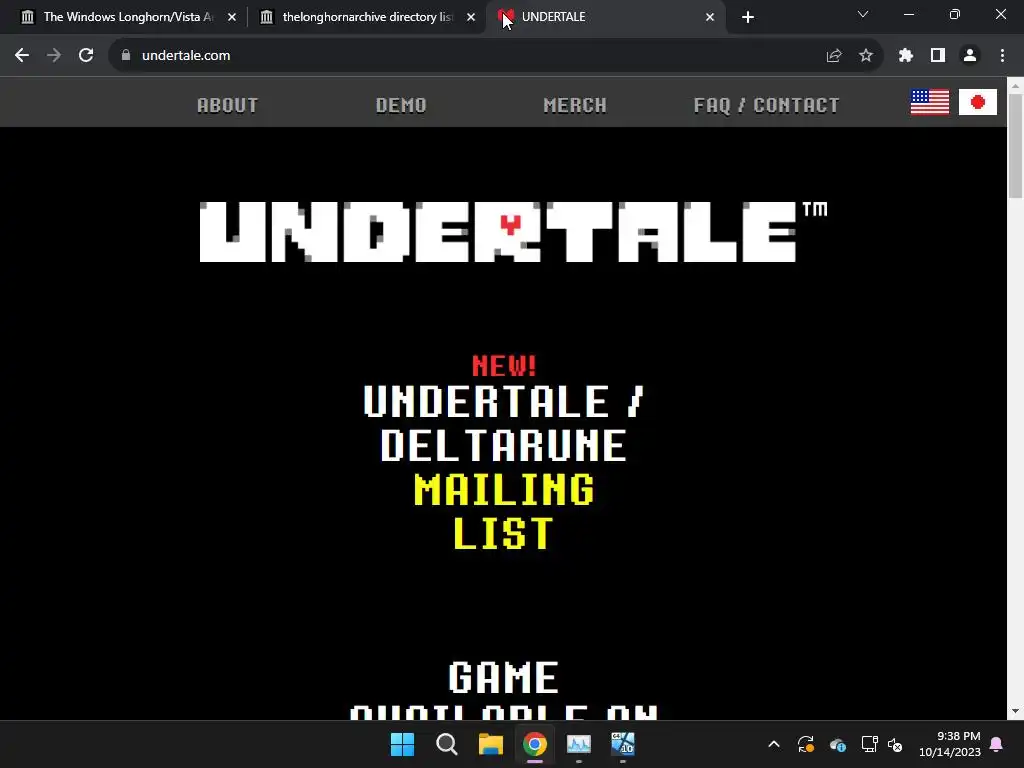The width and height of the screenshot is (1024, 768).
Task: Open Windows taskbar search
Action: tap(447, 744)
